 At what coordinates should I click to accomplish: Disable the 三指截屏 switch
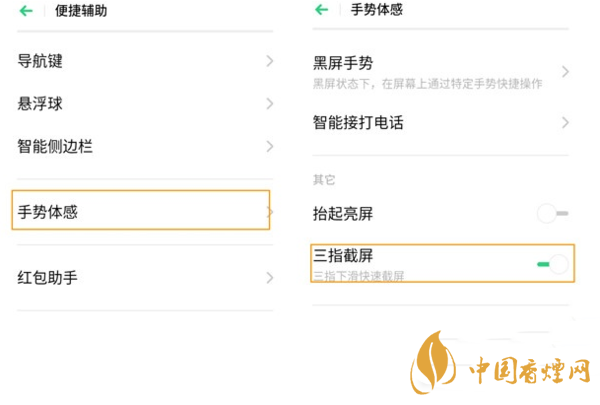pos(552,264)
